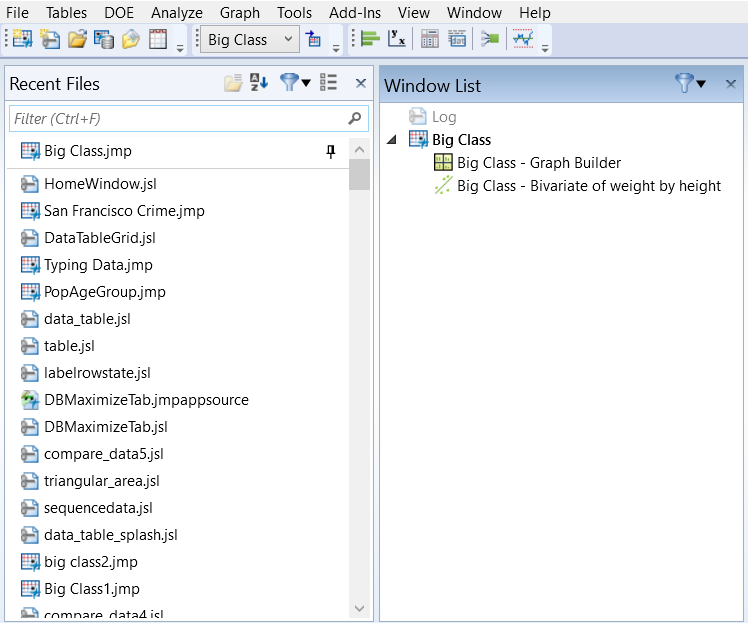The image size is (748, 623).
Task: Click the folder icon in Recent Files header
Action: click(x=233, y=84)
